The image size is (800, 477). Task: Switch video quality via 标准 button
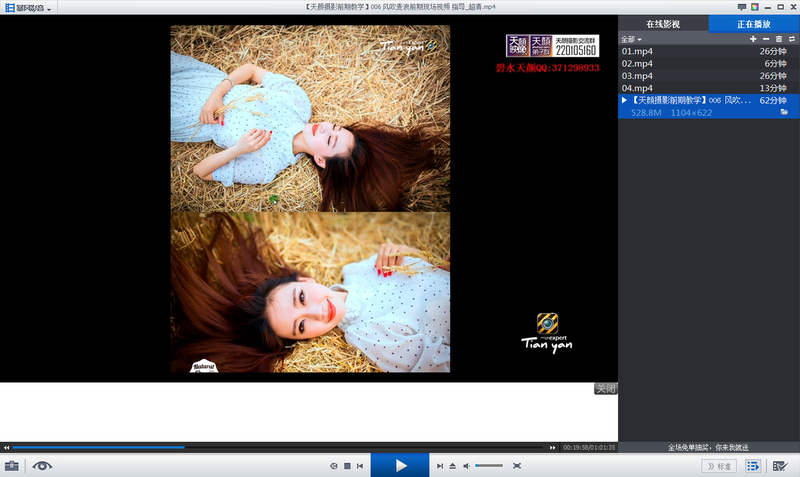pyautogui.click(x=719, y=466)
